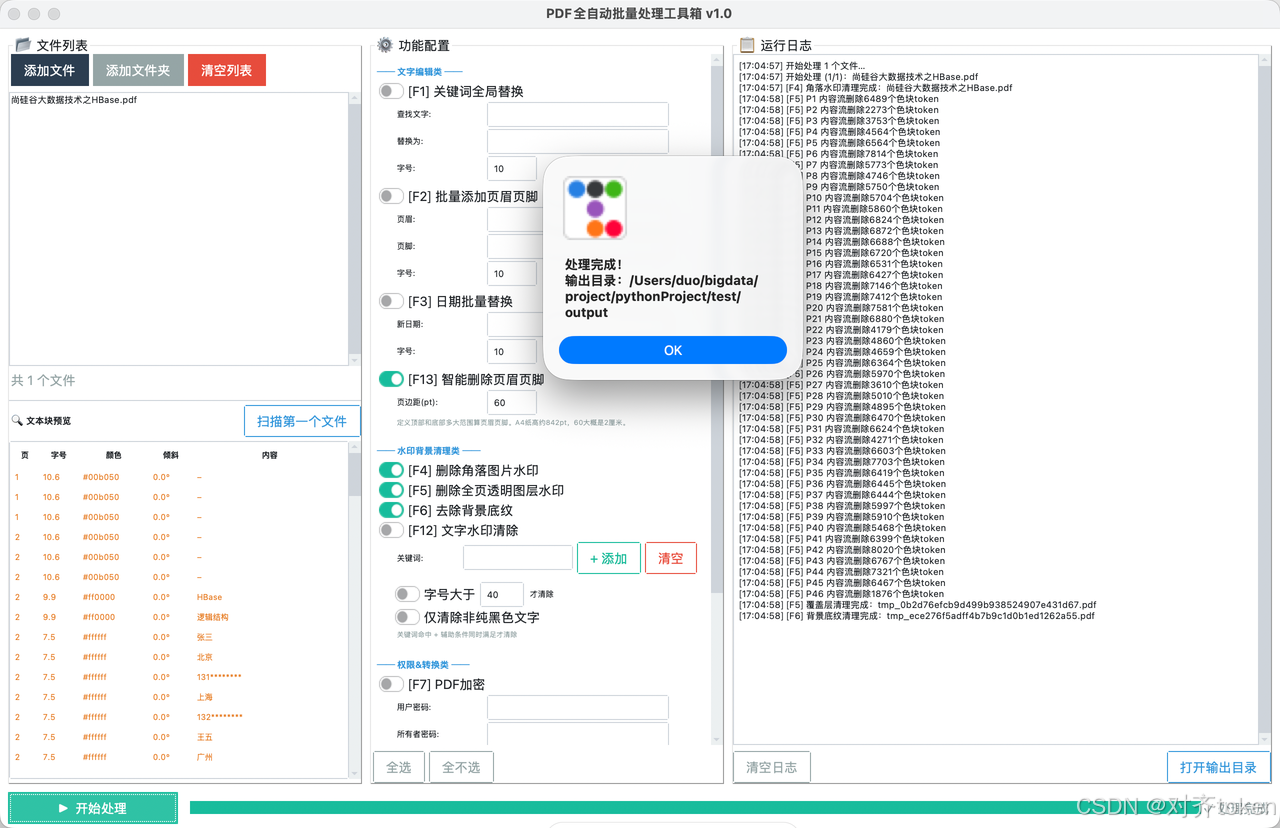Click the 内容 column header

270,455
